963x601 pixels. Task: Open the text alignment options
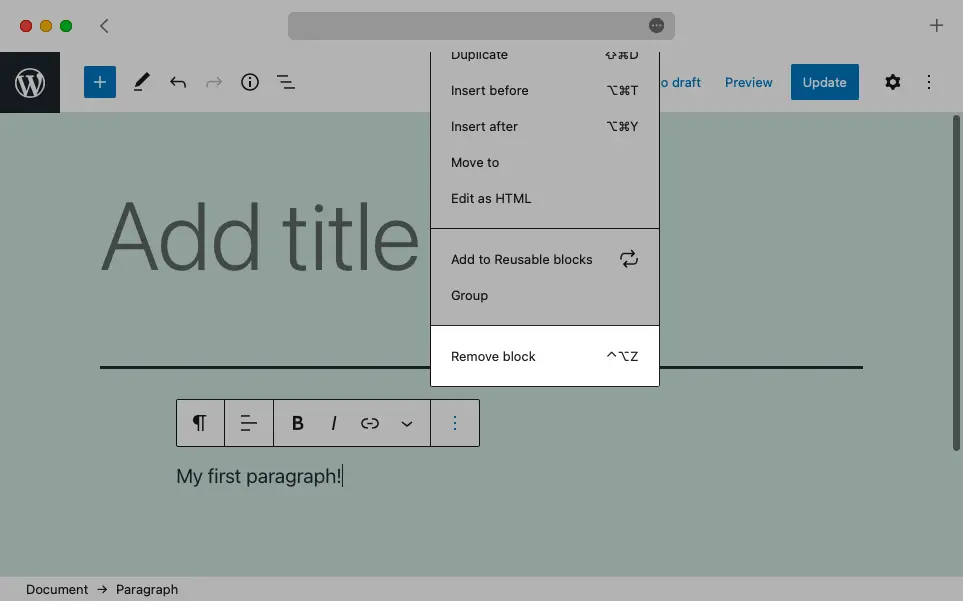click(x=249, y=423)
